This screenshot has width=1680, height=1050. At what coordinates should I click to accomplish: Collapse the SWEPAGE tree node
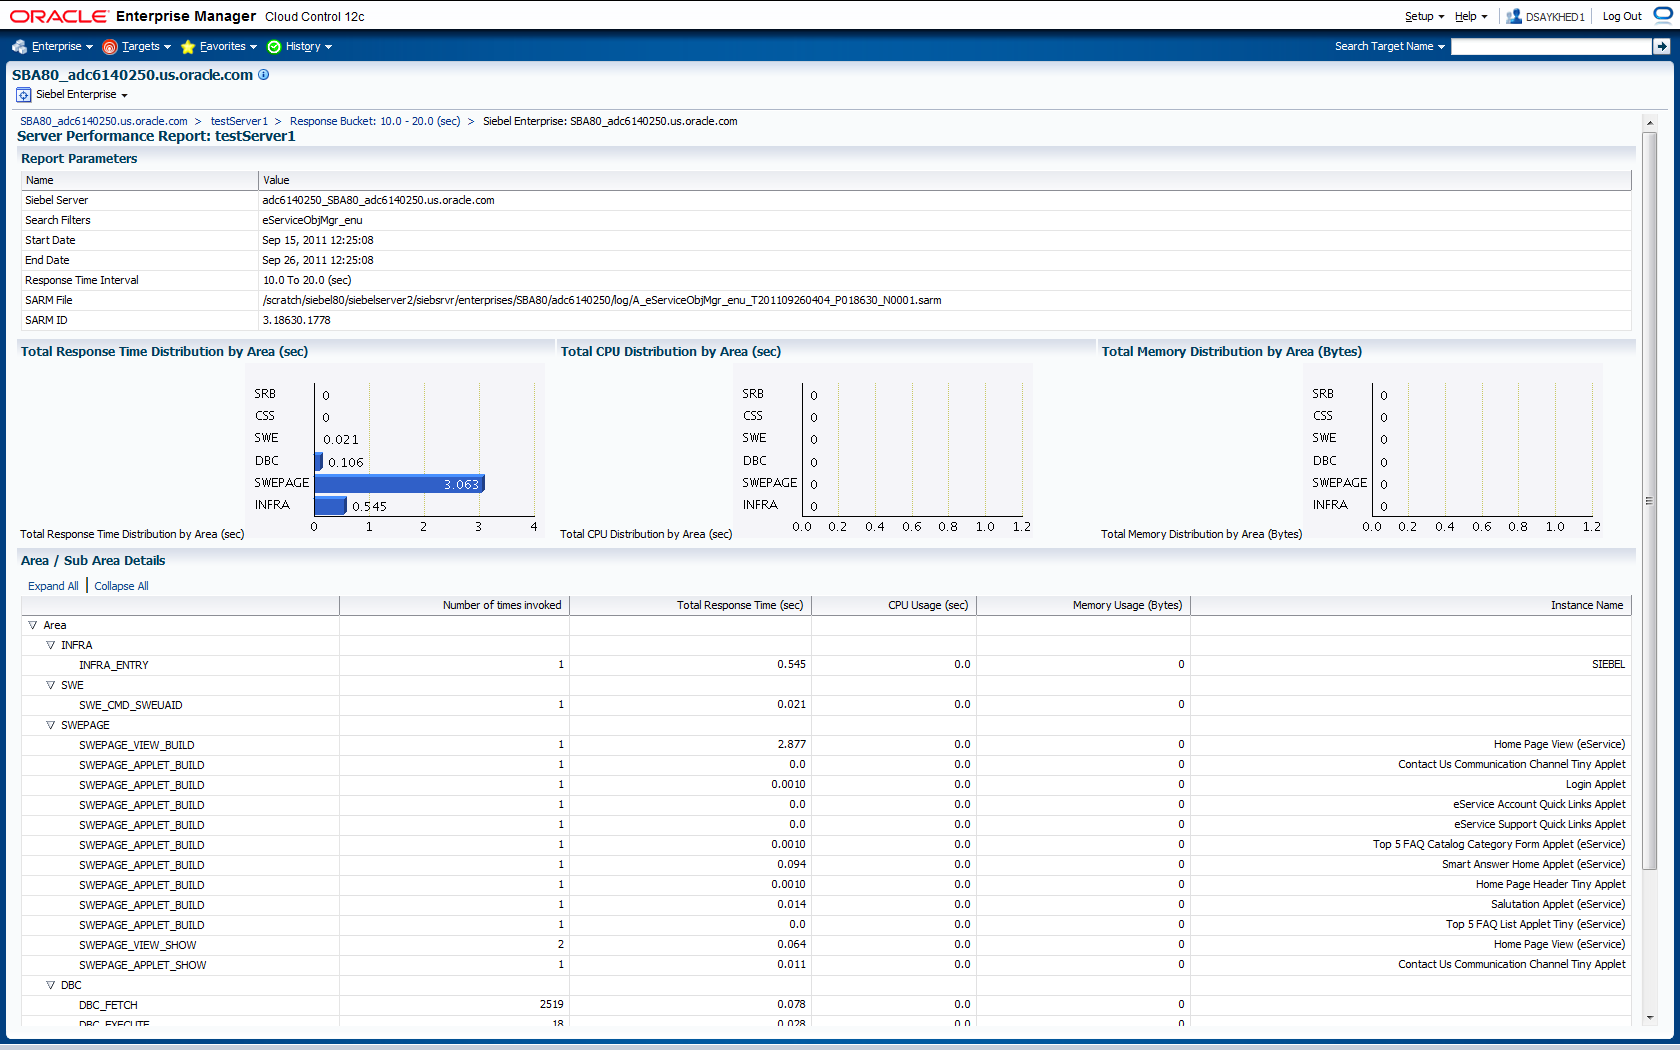click(x=51, y=726)
